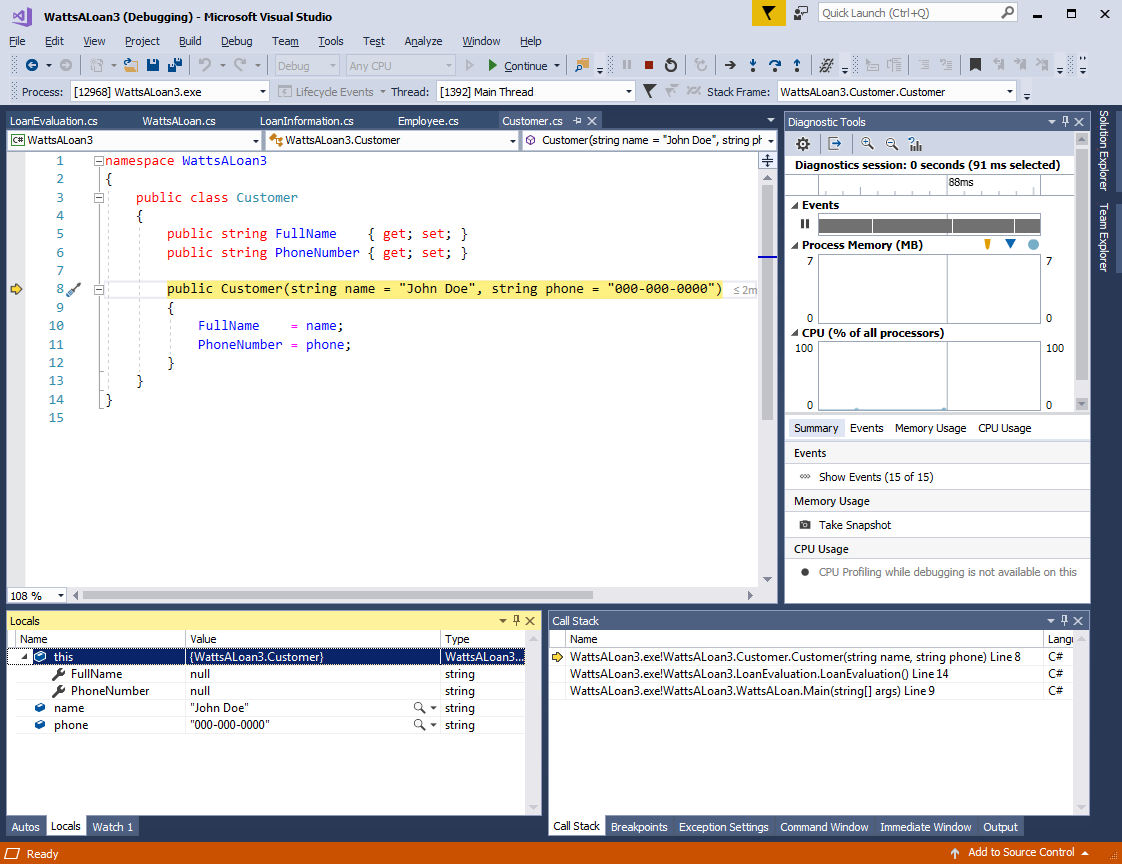The height and width of the screenshot is (864, 1122).
Task: Click the Take Snapshot link
Action: point(854,525)
